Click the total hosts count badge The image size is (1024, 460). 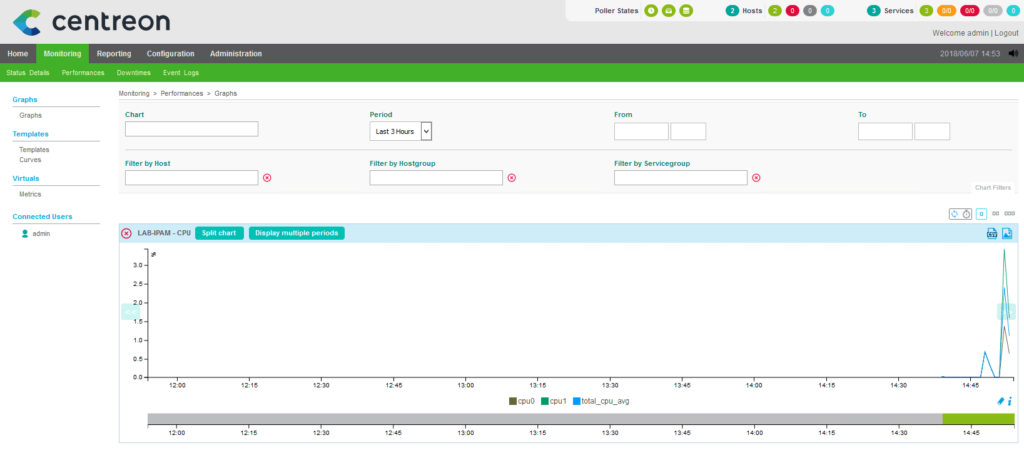point(732,10)
